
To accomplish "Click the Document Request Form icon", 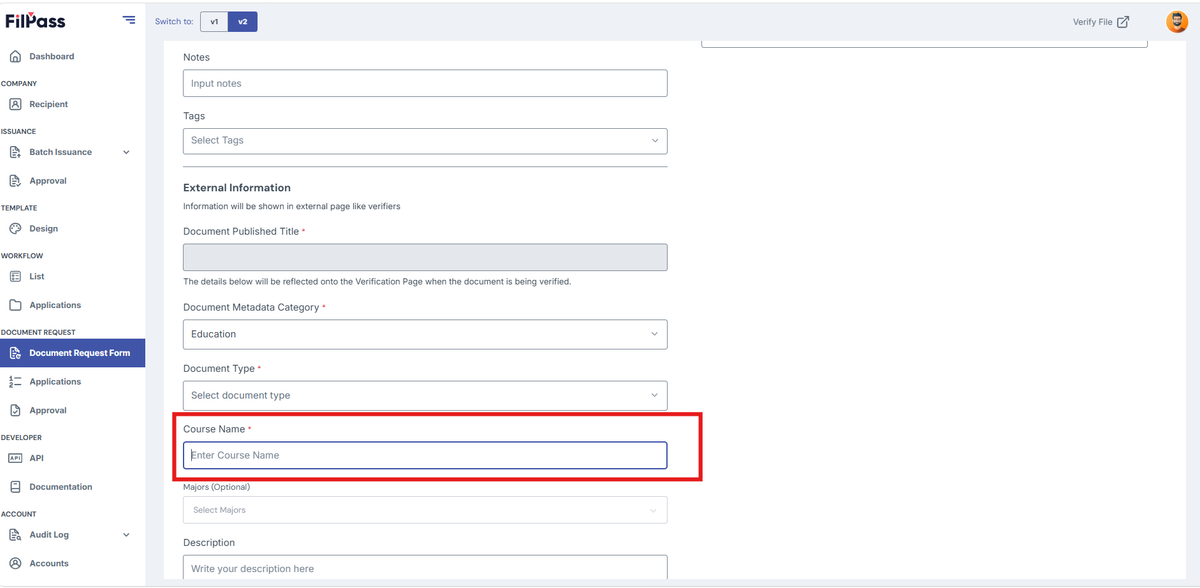I will click(15, 353).
